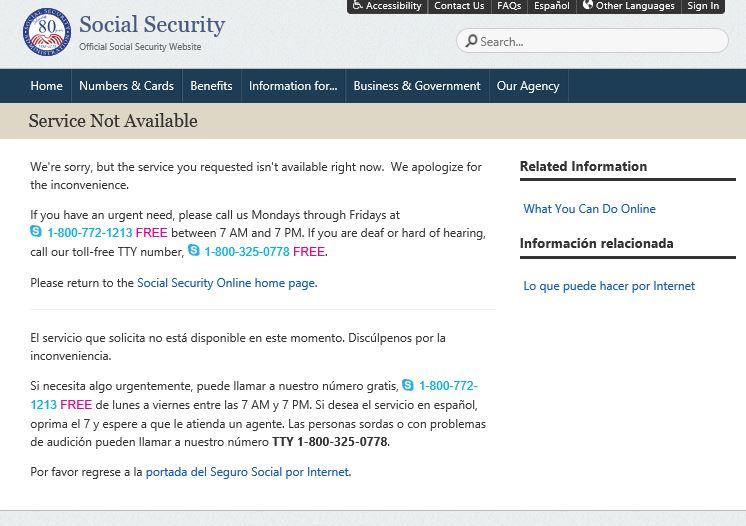Open the FAQs link
The image size is (746, 526).
[509, 6]
